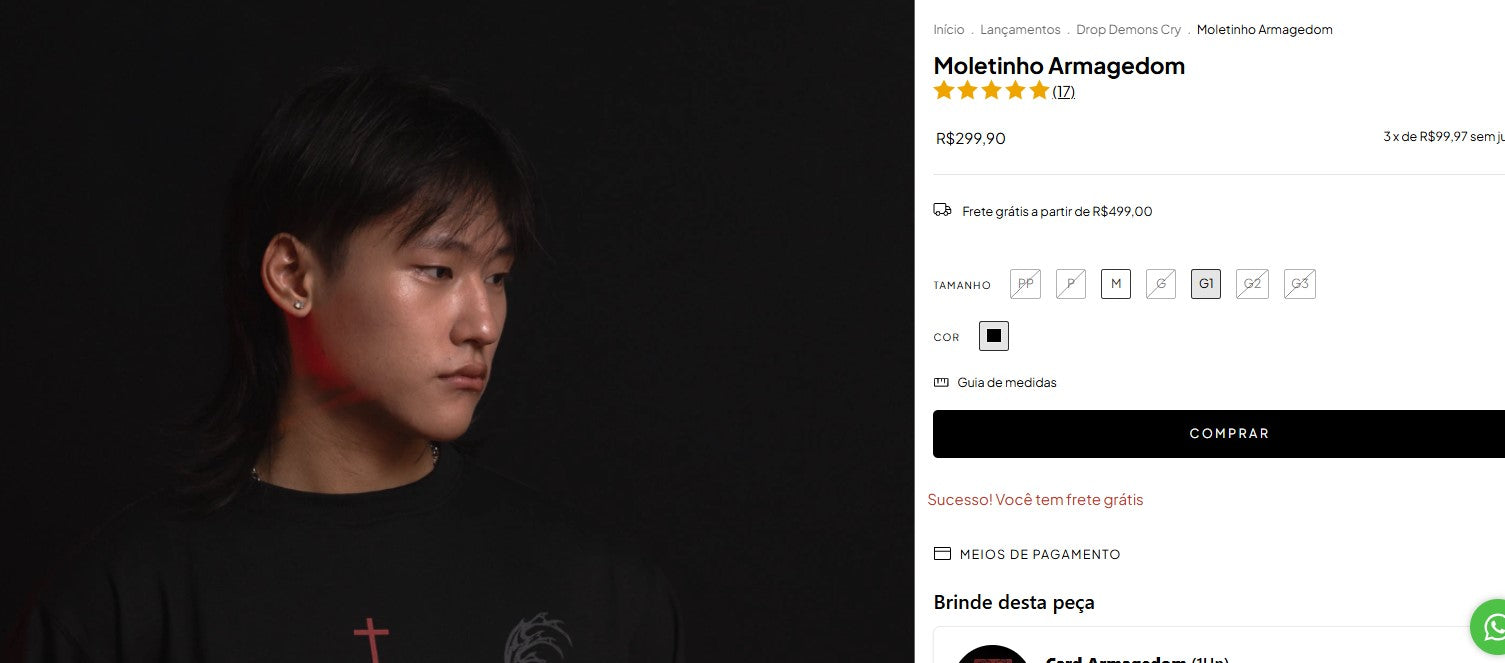Select size M

pyautogui.click(x=1116, y=284)
